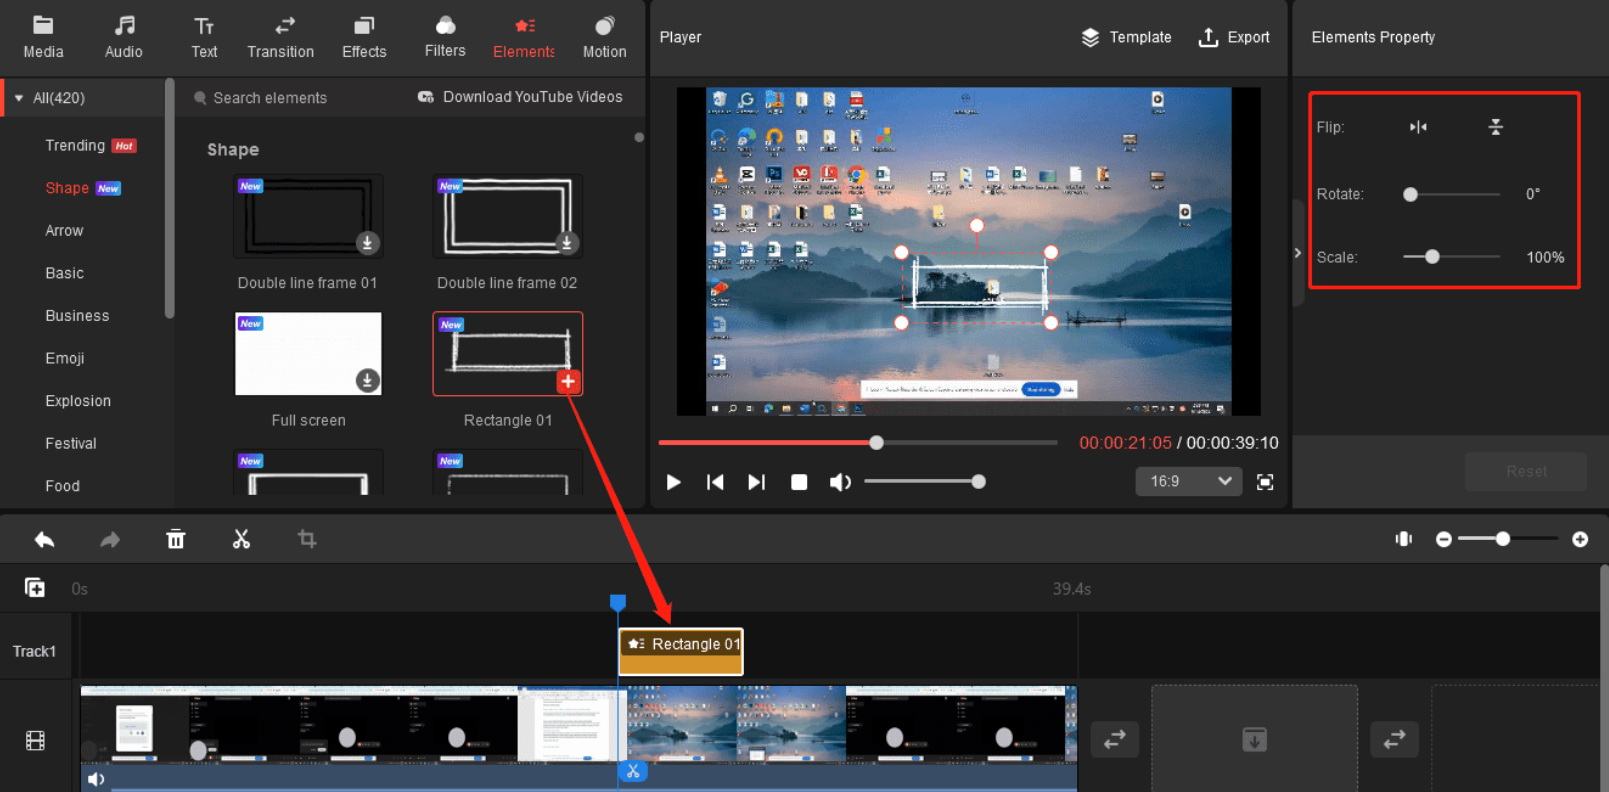
Task: Flip the element horizontally
Action: tap(1418, 127)
